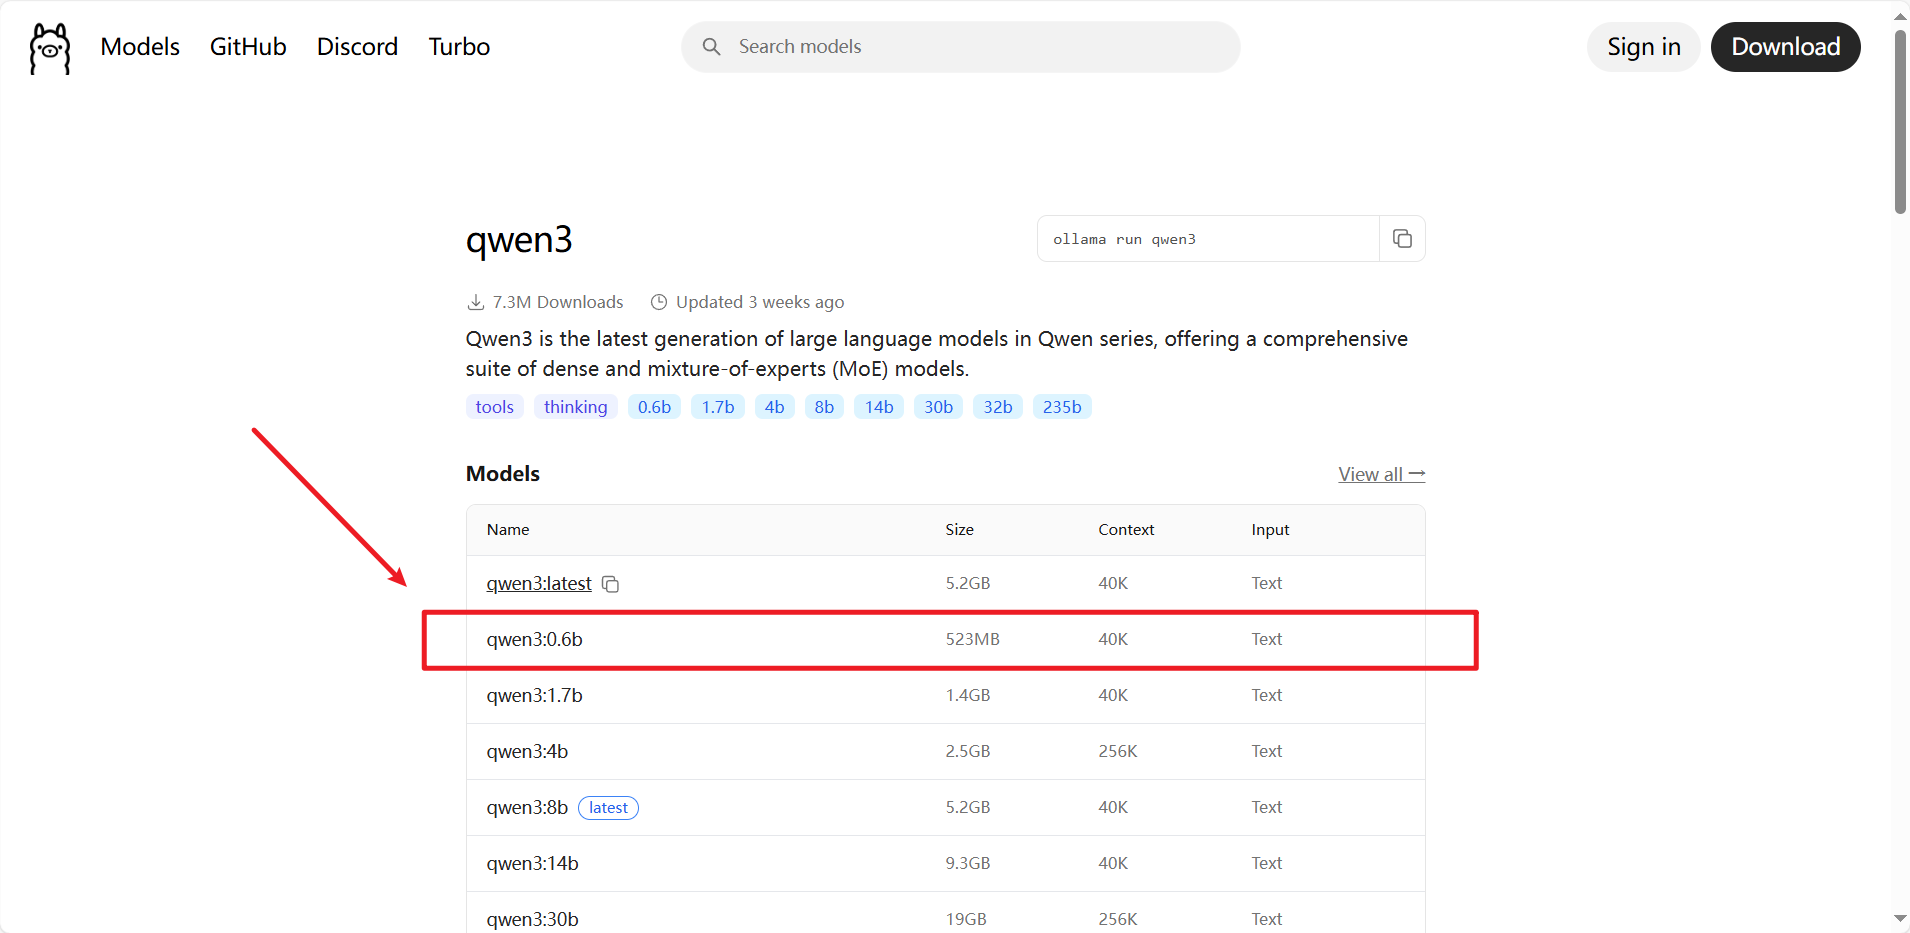Click the Name column header

pyautogui.click(x=508, y=530)
